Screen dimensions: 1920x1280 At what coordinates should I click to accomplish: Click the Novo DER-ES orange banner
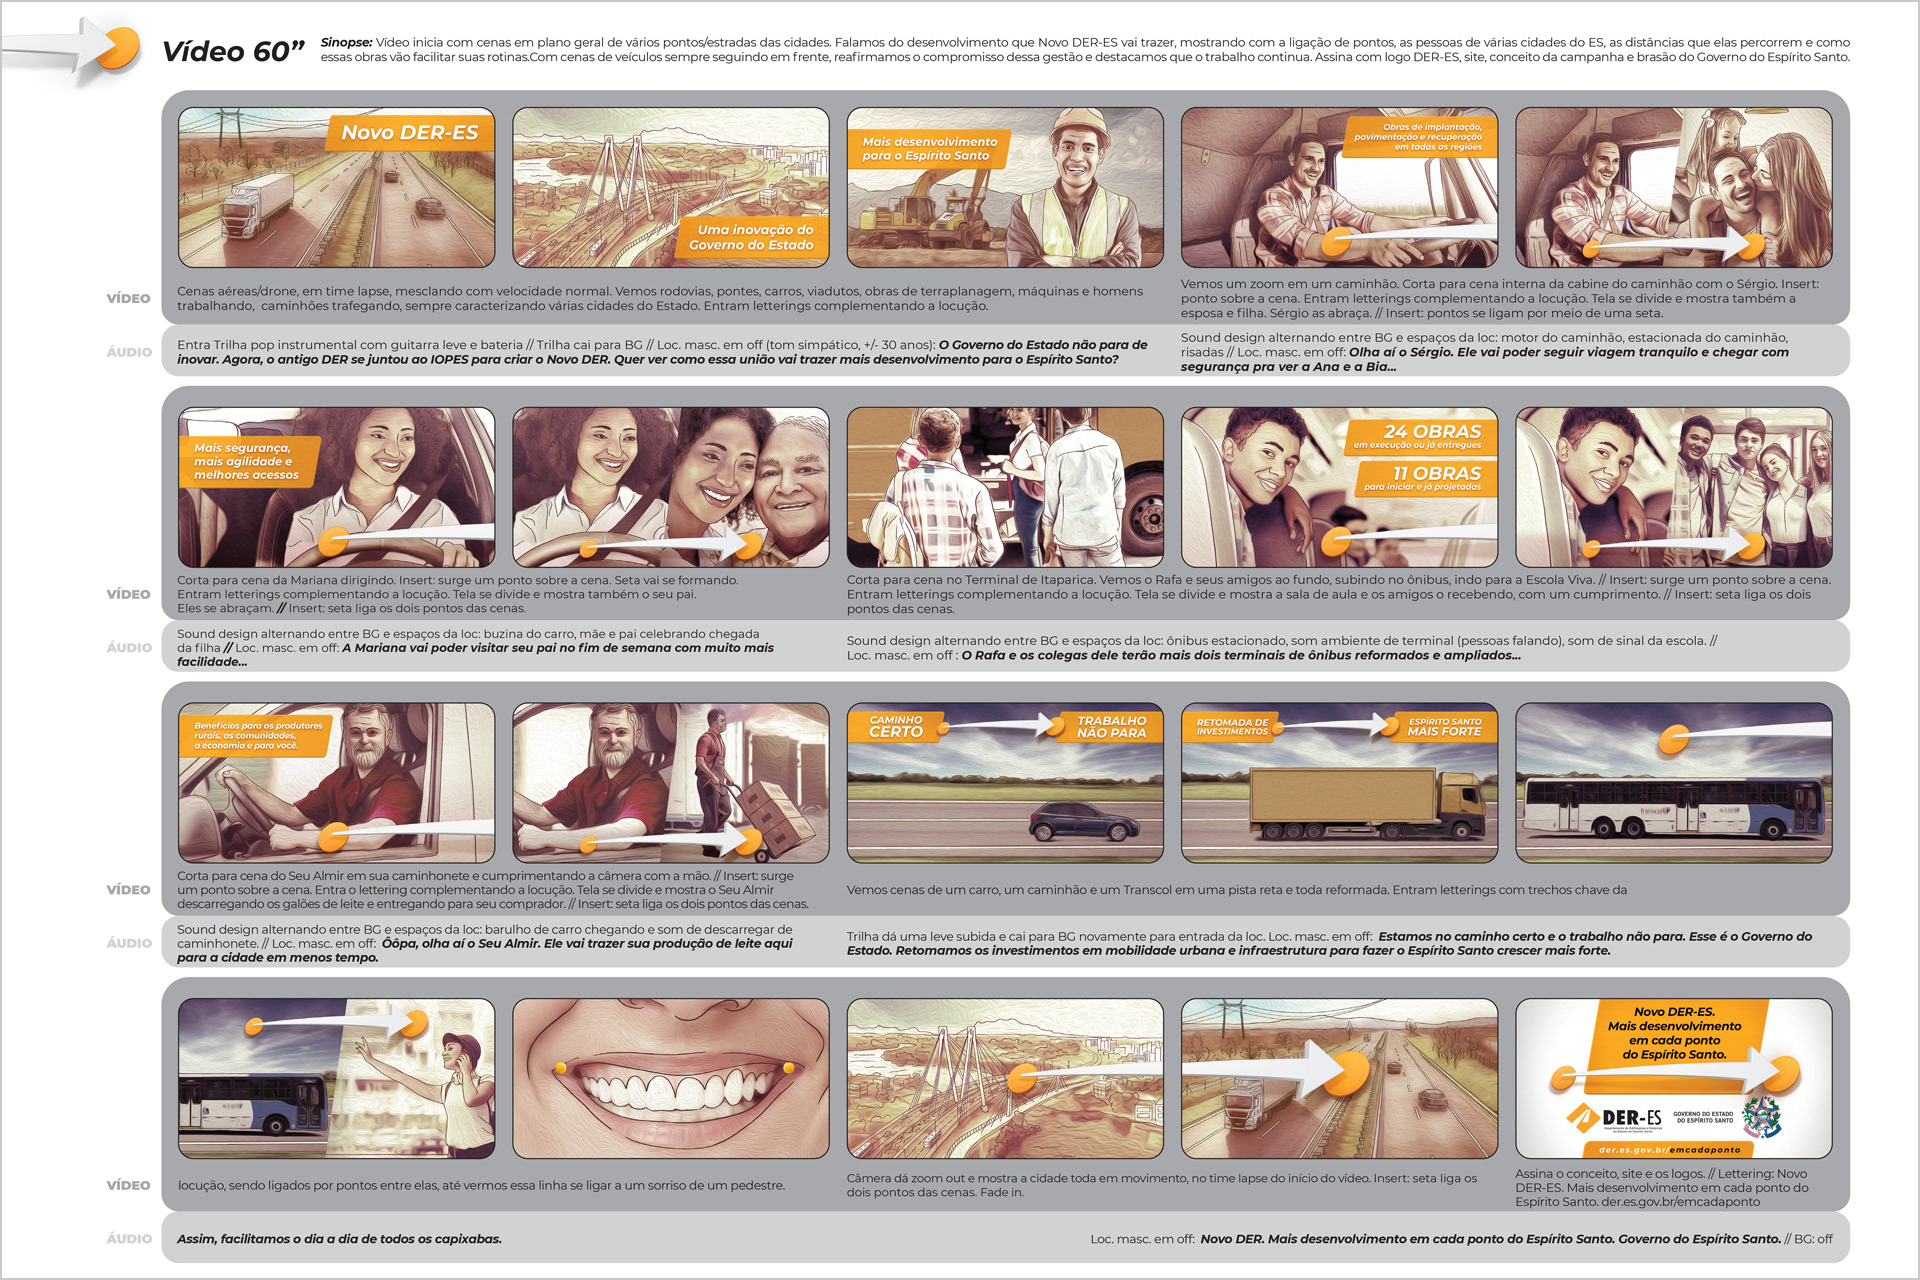tap(410, 133)
